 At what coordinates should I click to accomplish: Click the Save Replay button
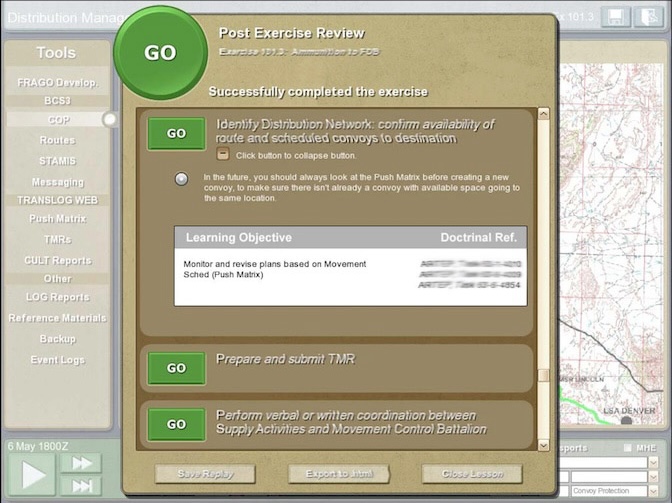(x=205, y=474)
